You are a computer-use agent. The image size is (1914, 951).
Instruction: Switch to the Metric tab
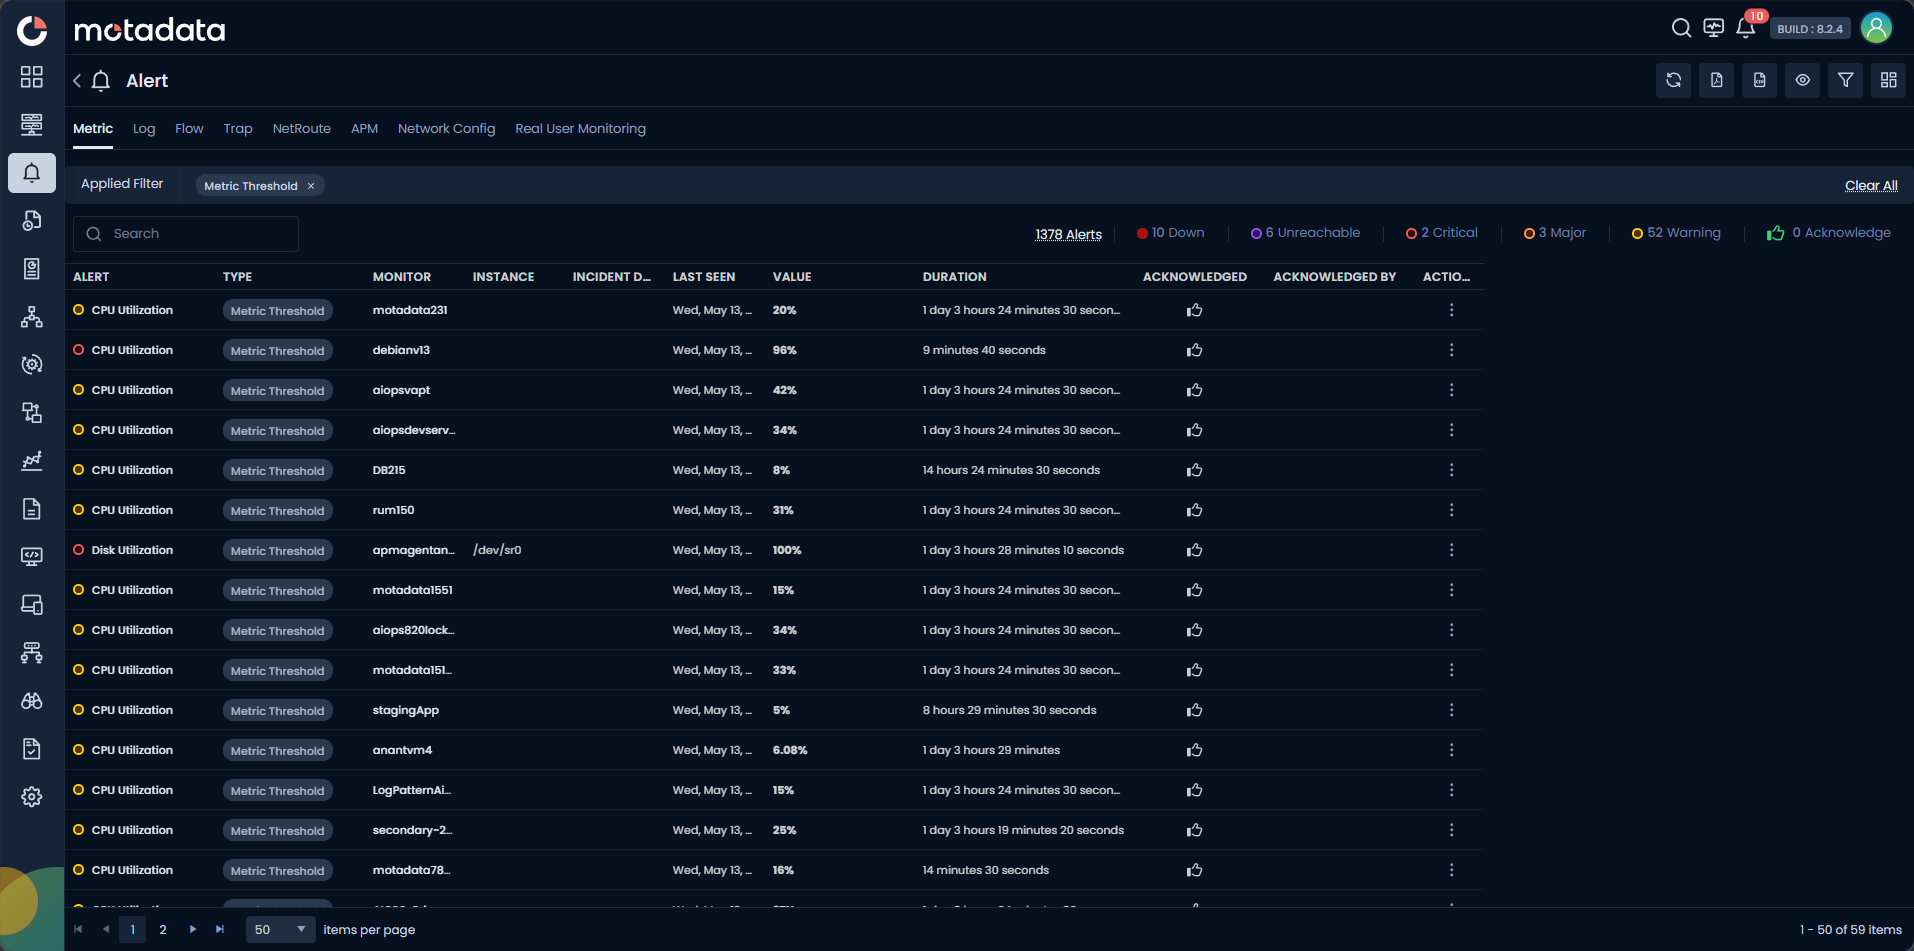(93, 129)
